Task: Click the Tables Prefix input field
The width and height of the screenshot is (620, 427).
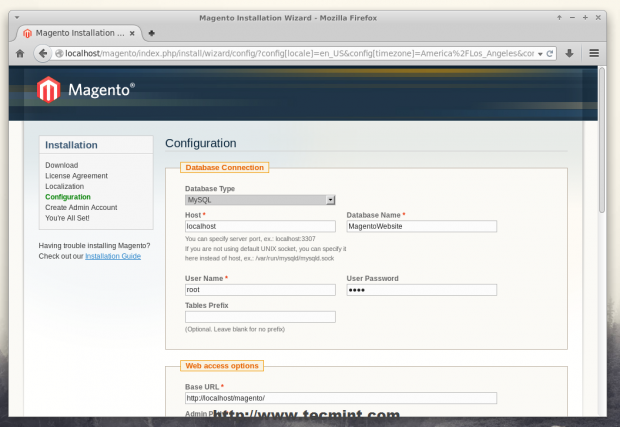Action: [x=260, y=317]
